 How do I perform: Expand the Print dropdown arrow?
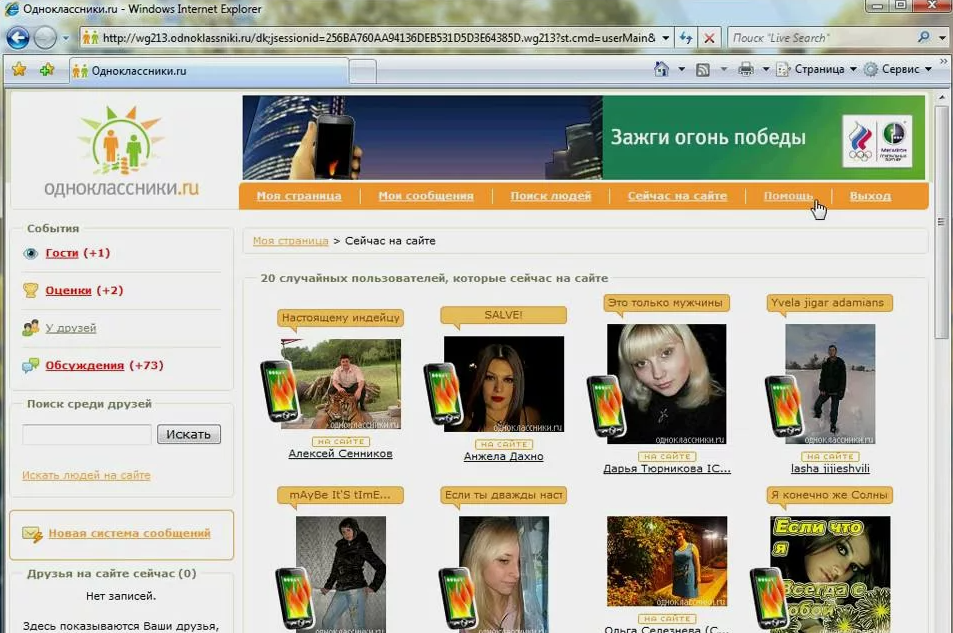[765, 69]
